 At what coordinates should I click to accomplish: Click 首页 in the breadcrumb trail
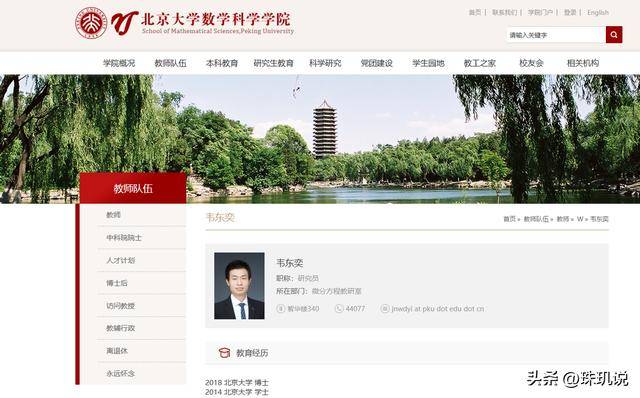pyautogui.click(x=509, y=219)
